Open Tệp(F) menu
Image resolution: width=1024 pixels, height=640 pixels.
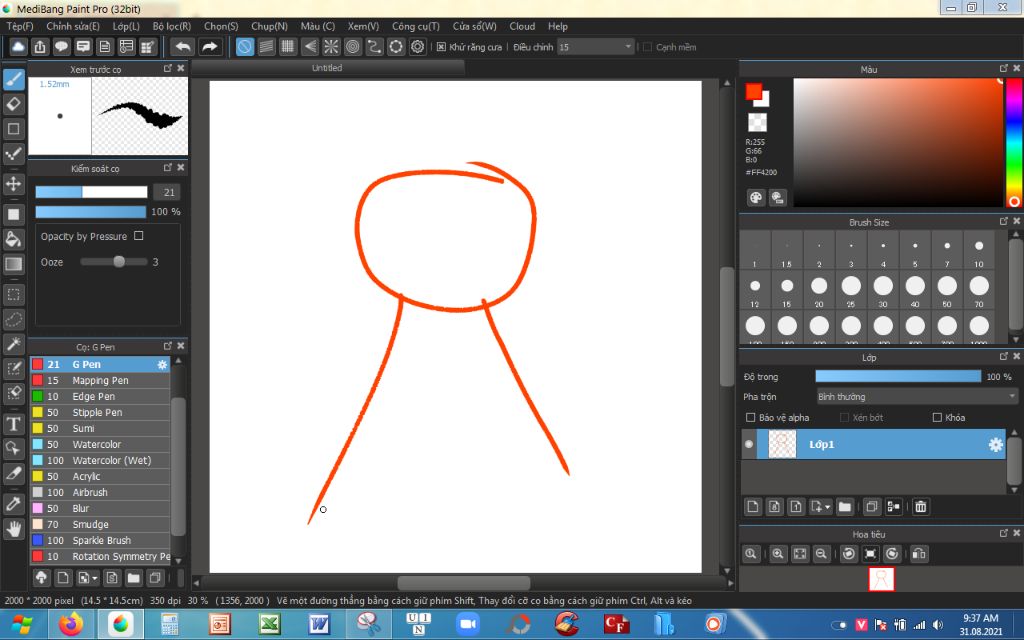click(20, 26)
